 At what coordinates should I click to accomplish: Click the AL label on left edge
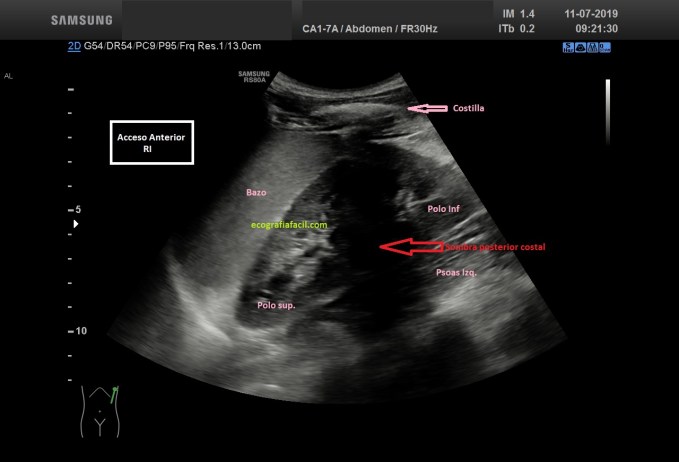tap(9, 75)
